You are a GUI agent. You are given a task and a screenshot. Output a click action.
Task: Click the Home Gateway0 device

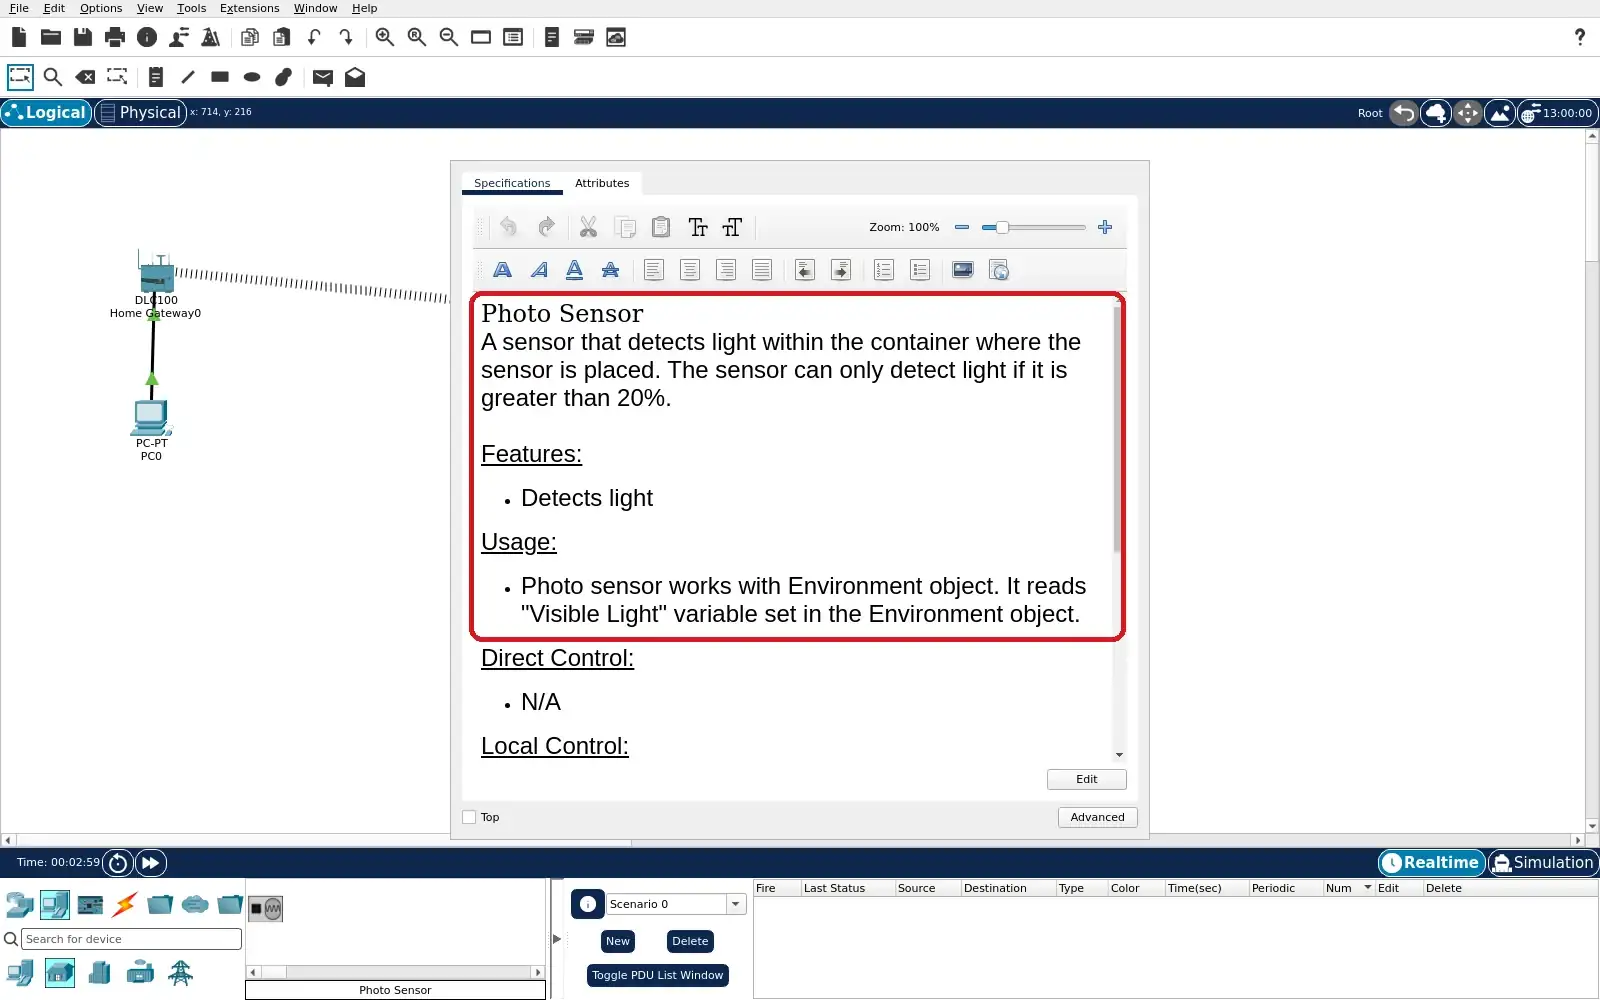coord(156,274)
